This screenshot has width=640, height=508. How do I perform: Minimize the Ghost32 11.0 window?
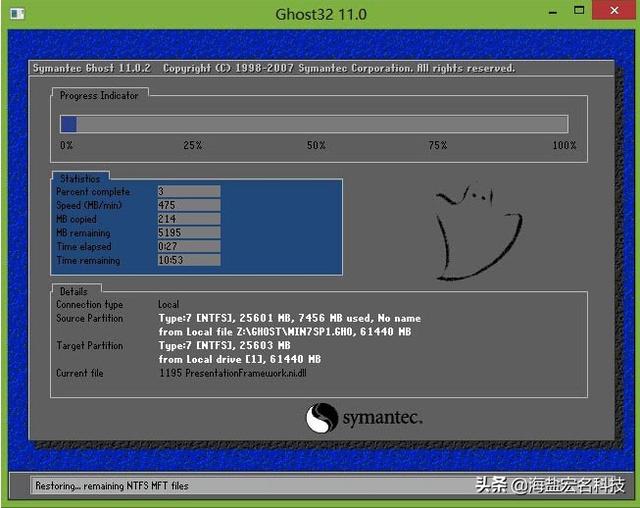click(x=553, y=12)
